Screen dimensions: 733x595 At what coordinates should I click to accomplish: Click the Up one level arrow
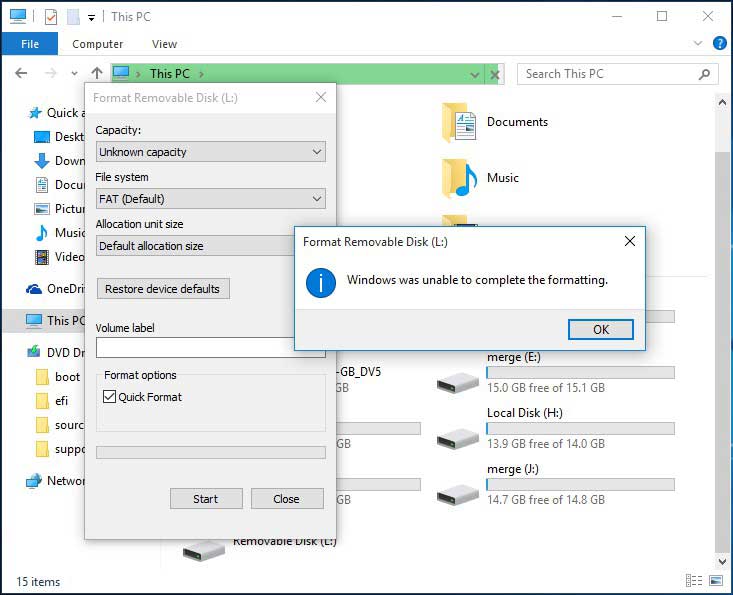pyautogui.click(x=97, y=73)
